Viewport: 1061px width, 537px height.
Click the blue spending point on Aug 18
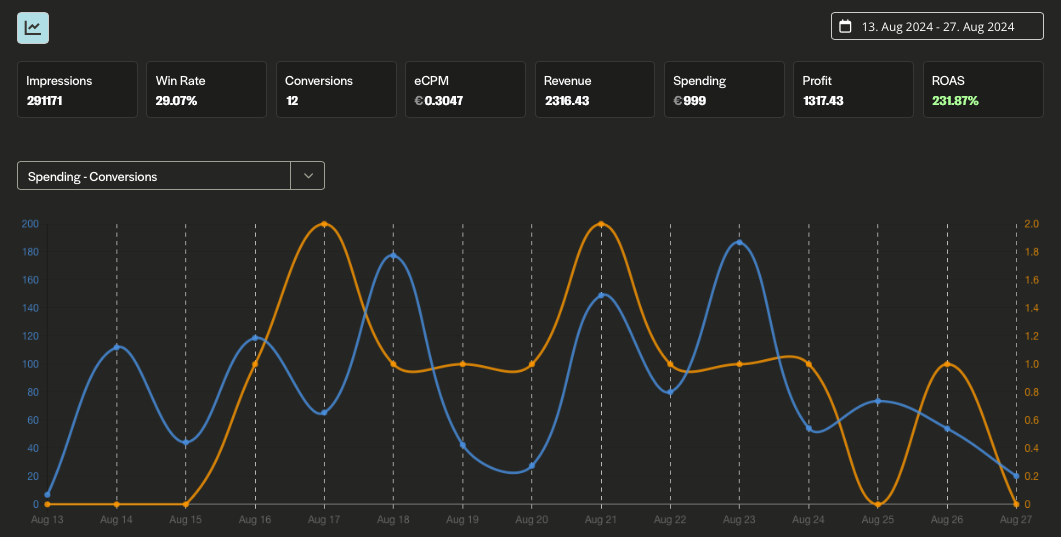click(x=393, y=256)
